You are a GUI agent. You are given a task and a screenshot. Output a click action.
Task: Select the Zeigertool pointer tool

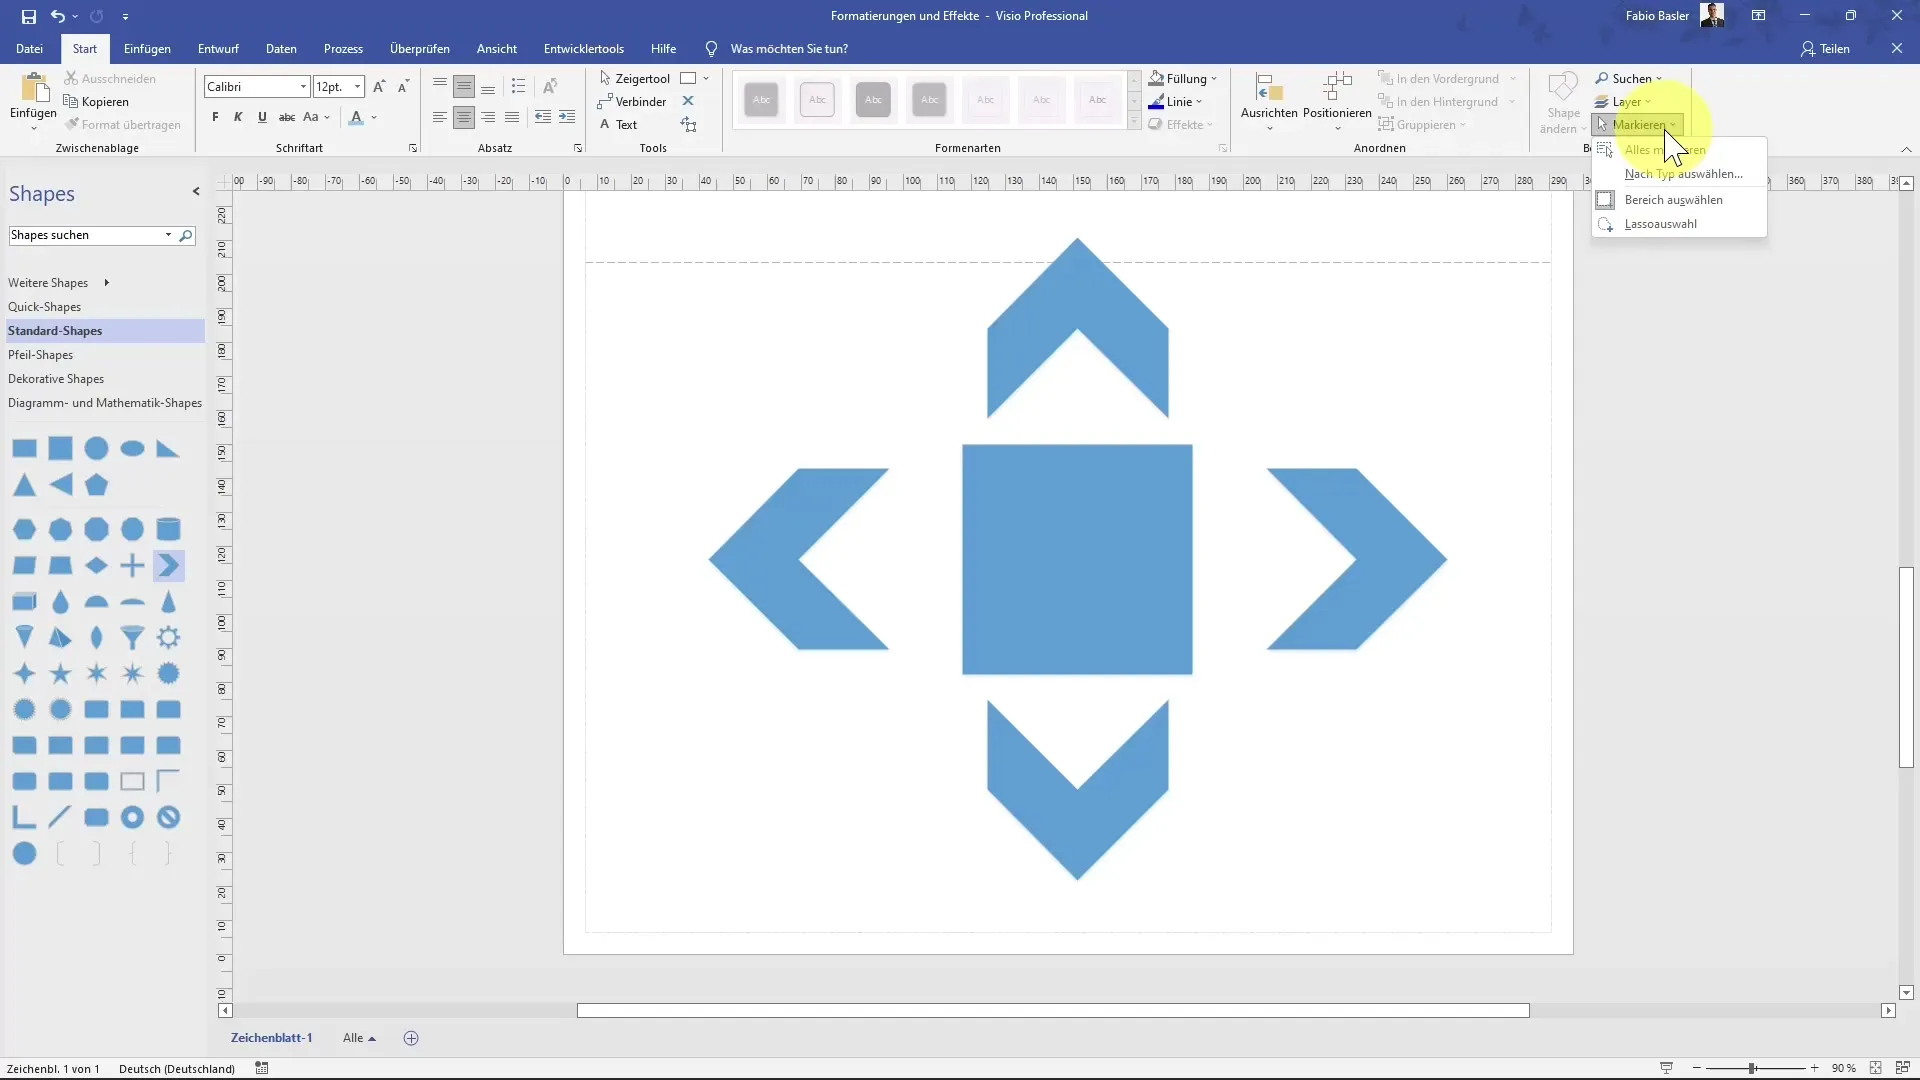click(x=634, y=78)
